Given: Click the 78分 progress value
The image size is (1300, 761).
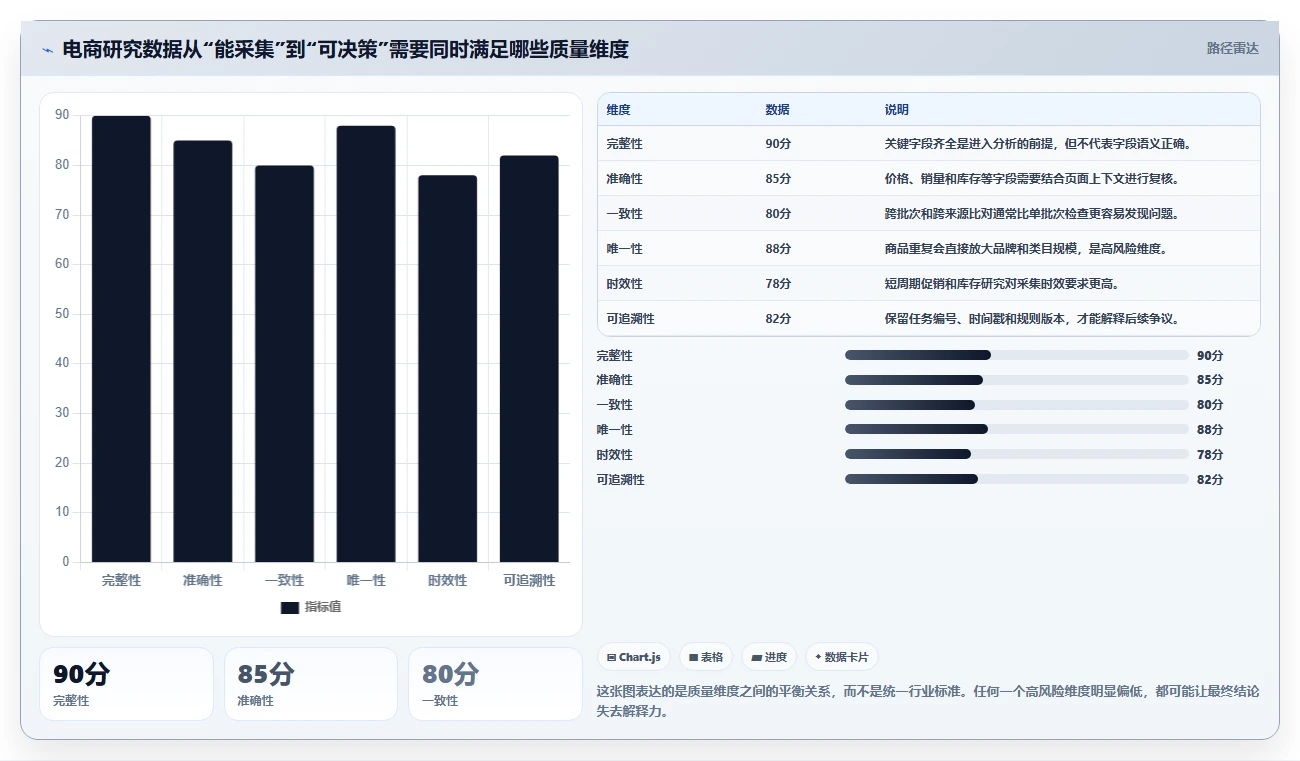Looking at the screenshot, I should pos(1210,455).
